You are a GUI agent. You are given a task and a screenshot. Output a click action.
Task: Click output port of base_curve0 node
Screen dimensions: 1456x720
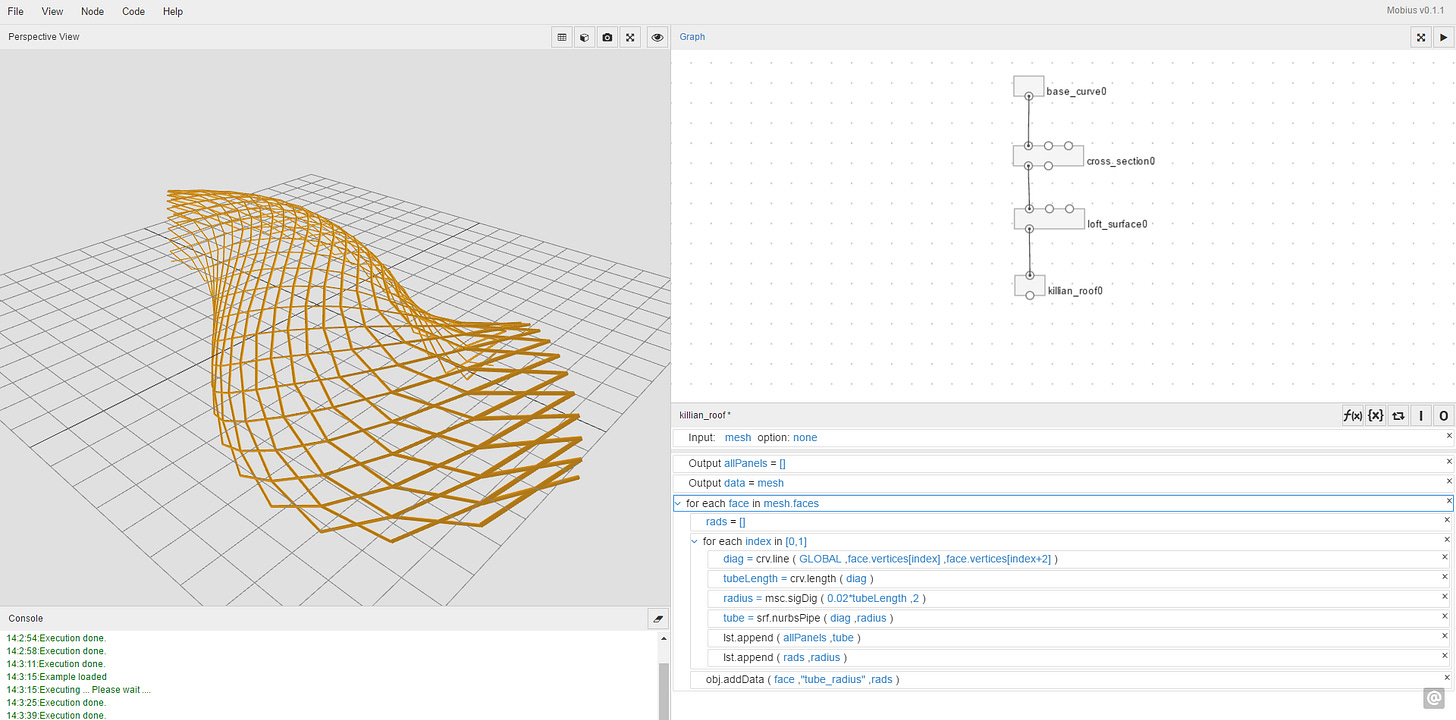point(1029,97)
